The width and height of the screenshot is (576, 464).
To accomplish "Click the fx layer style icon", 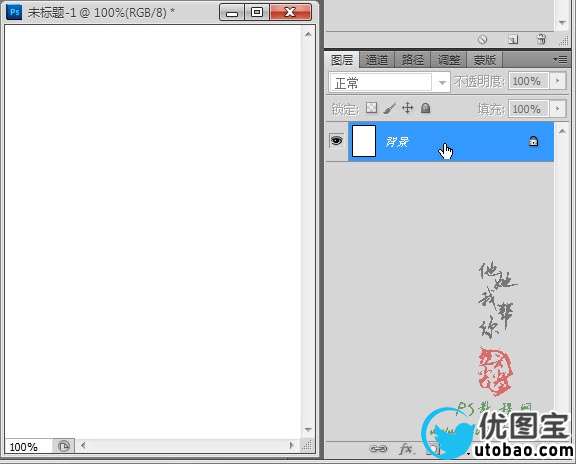I will [x=406, y=449].
